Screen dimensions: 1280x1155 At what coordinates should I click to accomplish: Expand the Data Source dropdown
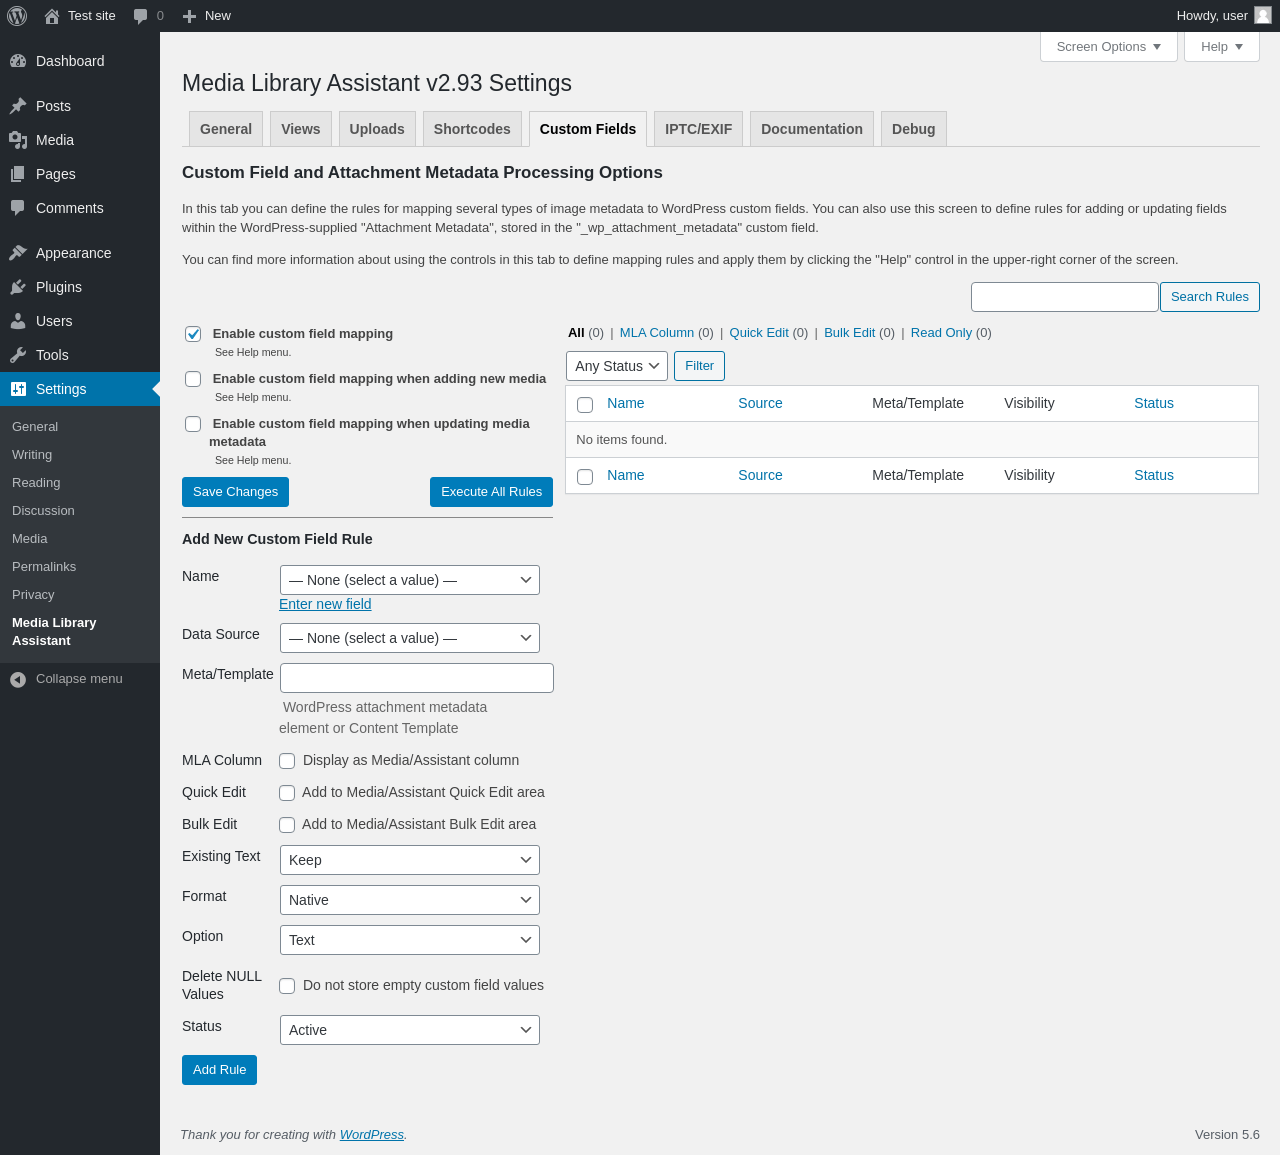pyautogui.click(x=409, y=638)
